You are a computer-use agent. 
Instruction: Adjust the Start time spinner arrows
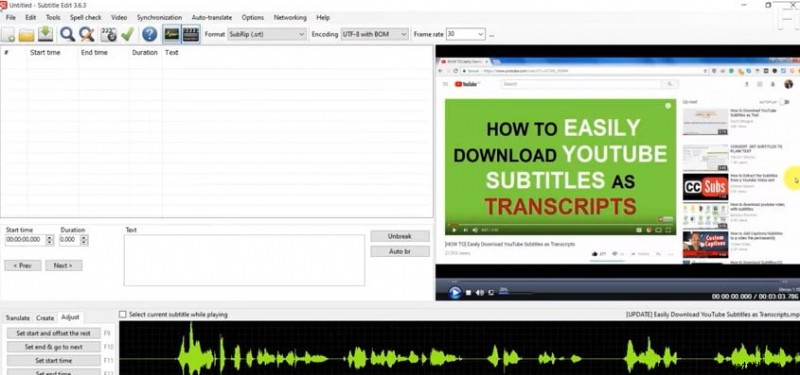(x=49, y=239)
